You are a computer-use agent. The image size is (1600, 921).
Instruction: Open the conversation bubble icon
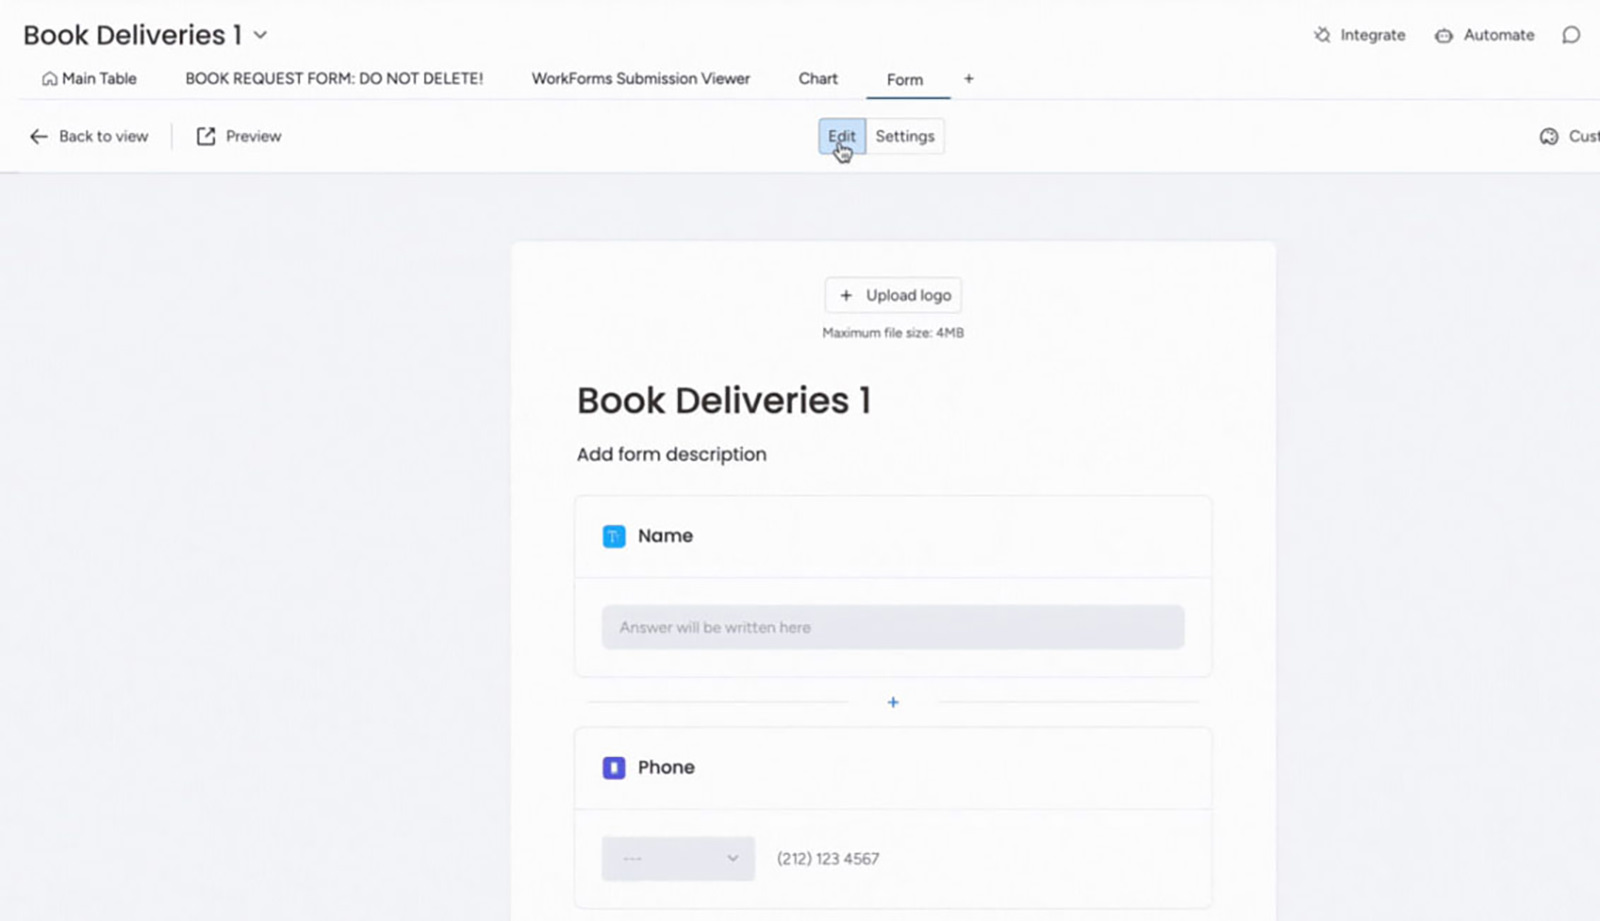tap(1571, 35)
